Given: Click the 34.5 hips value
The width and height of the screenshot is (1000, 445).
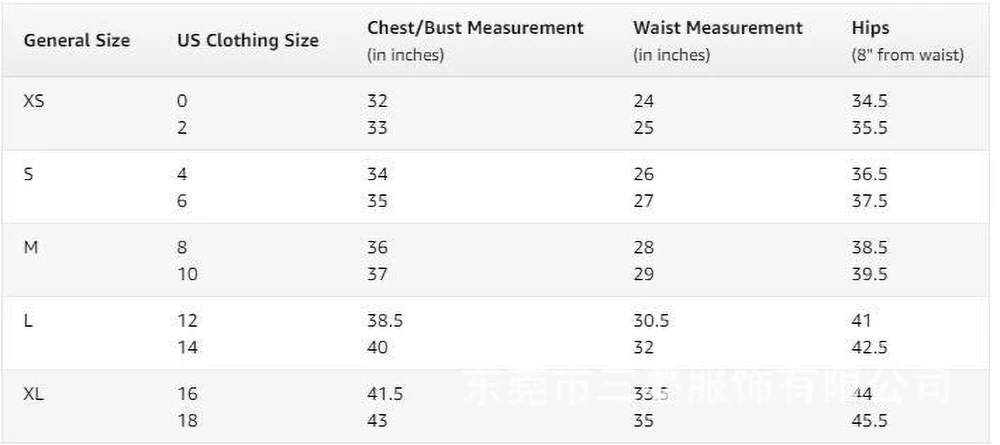Looking at the screenshot, I should tap(869, 101).
